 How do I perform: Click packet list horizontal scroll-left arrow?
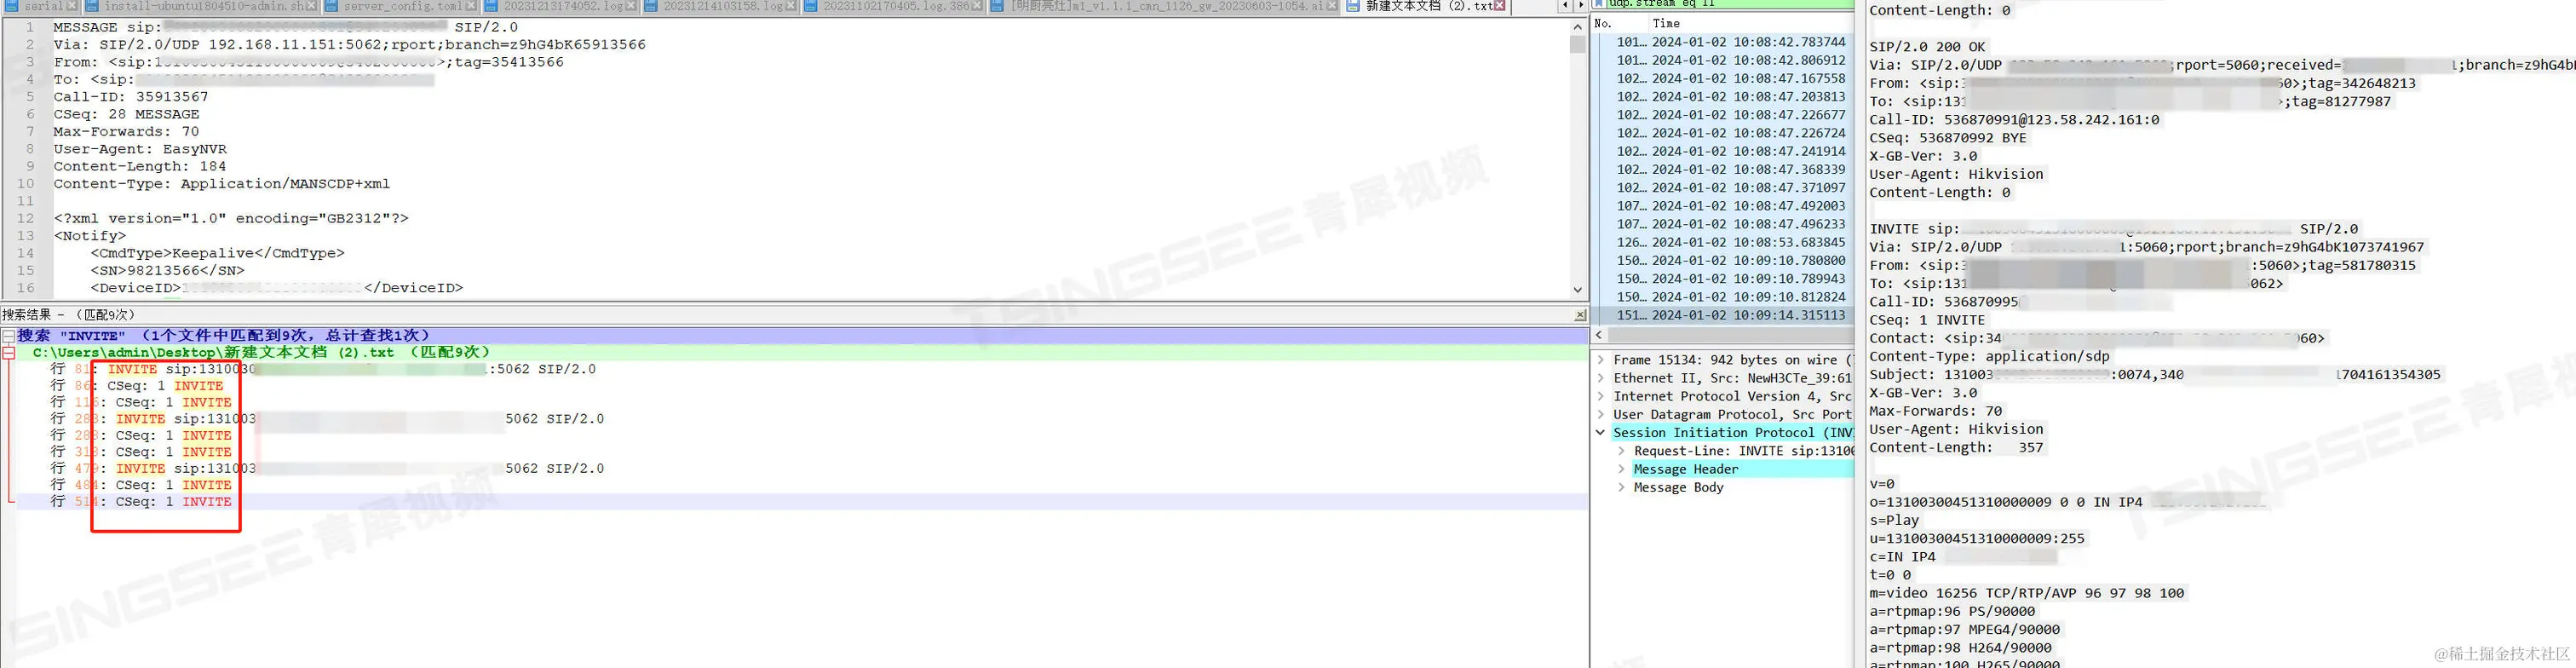1599,335
